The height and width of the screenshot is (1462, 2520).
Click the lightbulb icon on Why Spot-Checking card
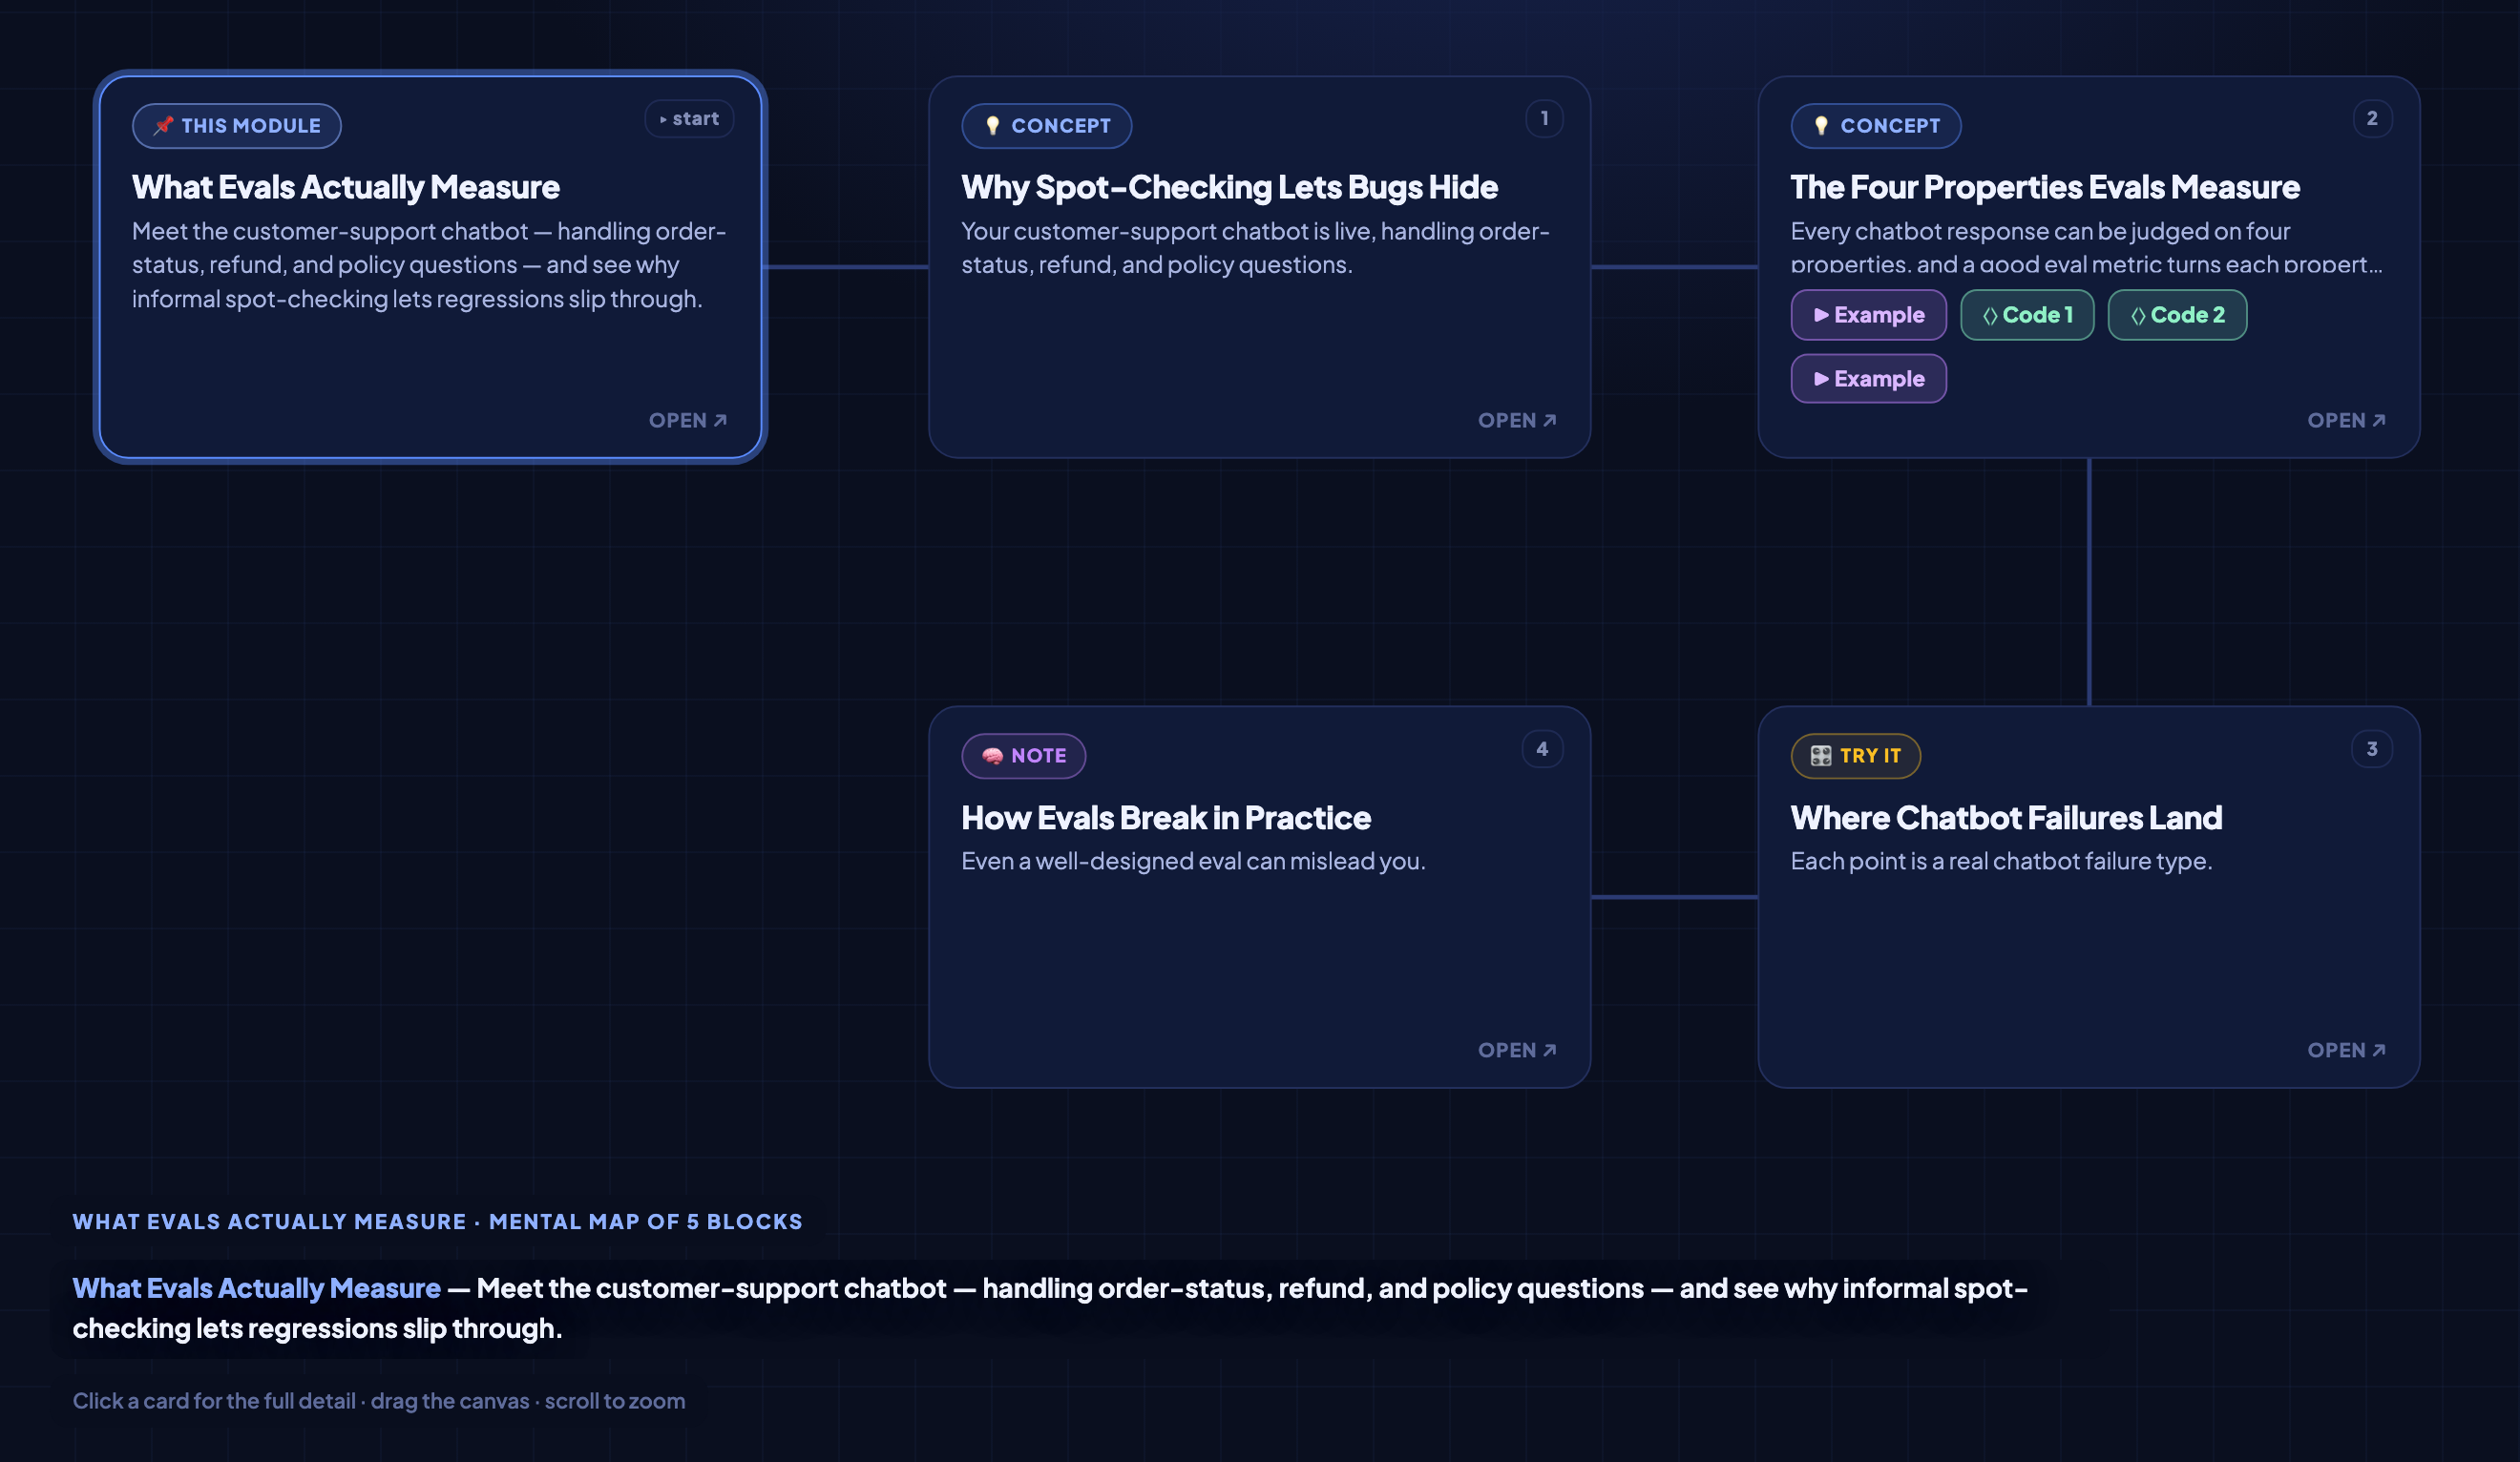click(x=992, y=126)
